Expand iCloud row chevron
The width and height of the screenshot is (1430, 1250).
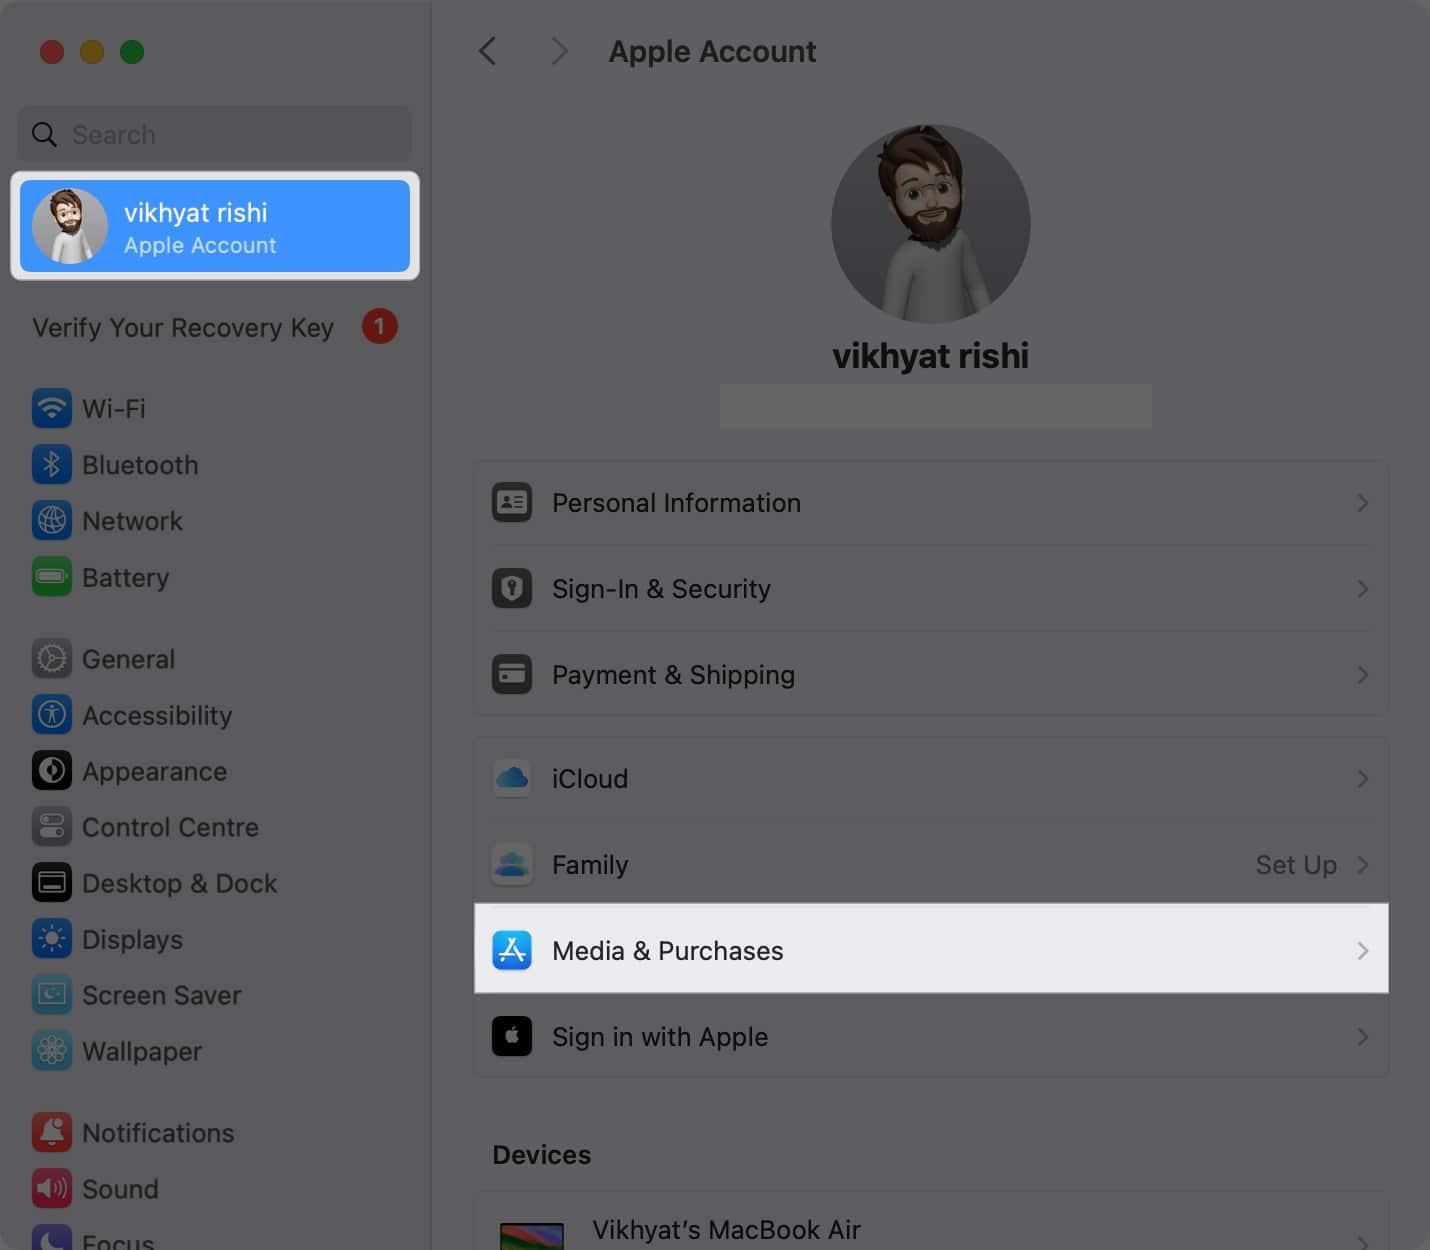[x=1362, y=779]
